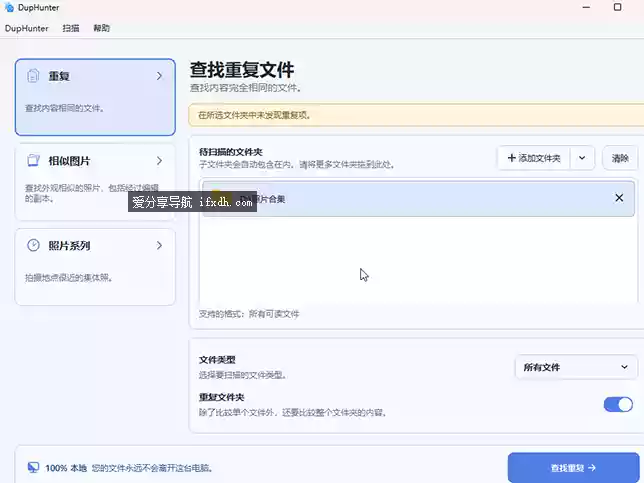Click the 添加文件夹 button
Image resolution: width=644 pixels, height=483 pixels.
[x=534, y=158]
